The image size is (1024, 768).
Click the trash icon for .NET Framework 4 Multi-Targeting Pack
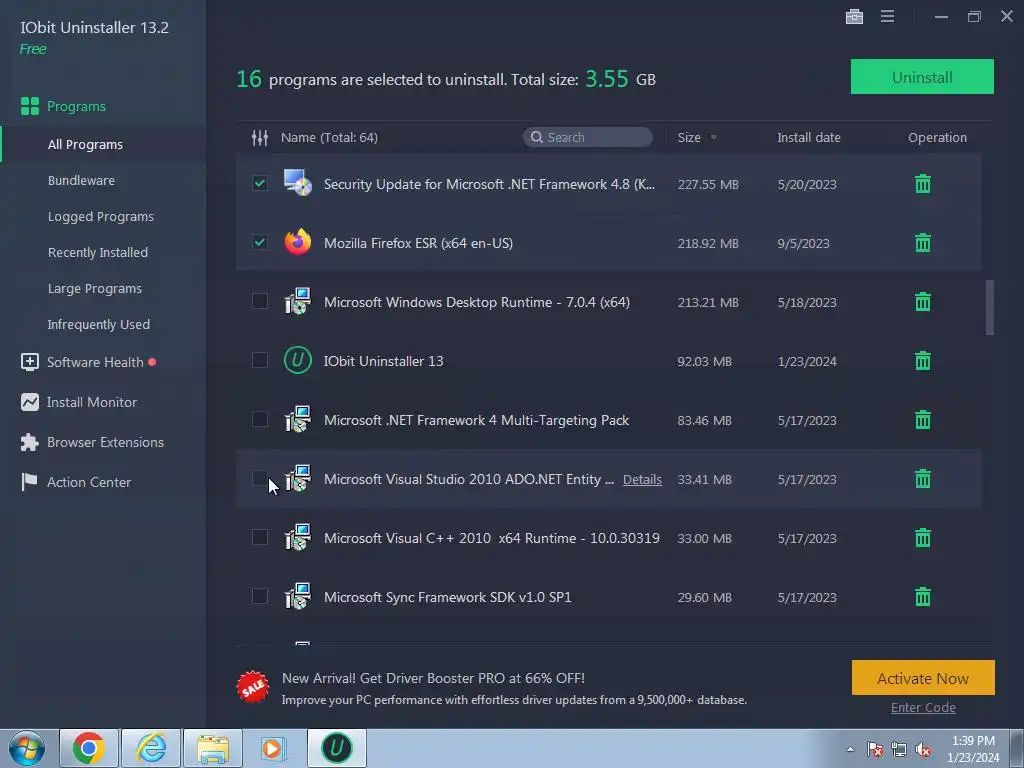(922, 420)
